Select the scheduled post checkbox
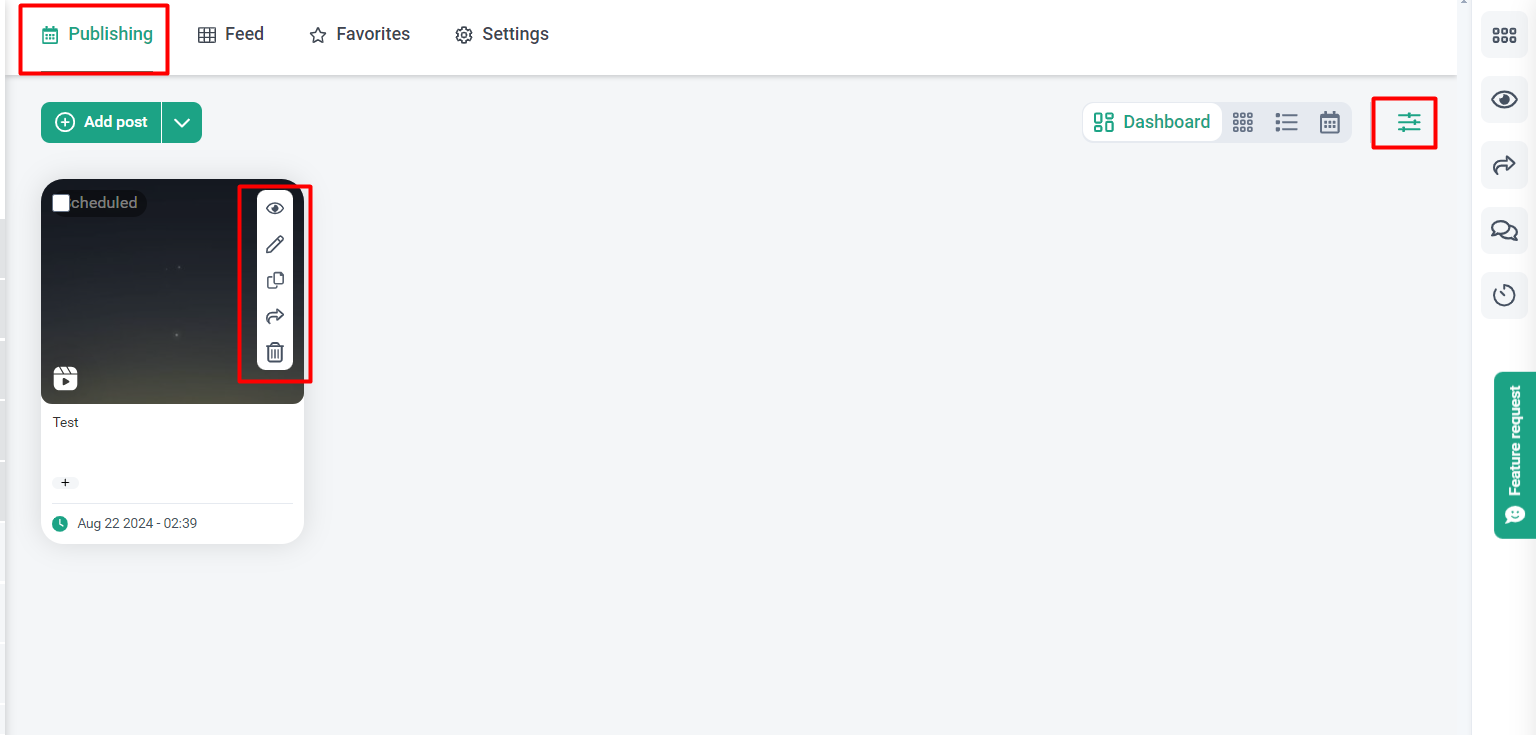 (x=61, y=203)
